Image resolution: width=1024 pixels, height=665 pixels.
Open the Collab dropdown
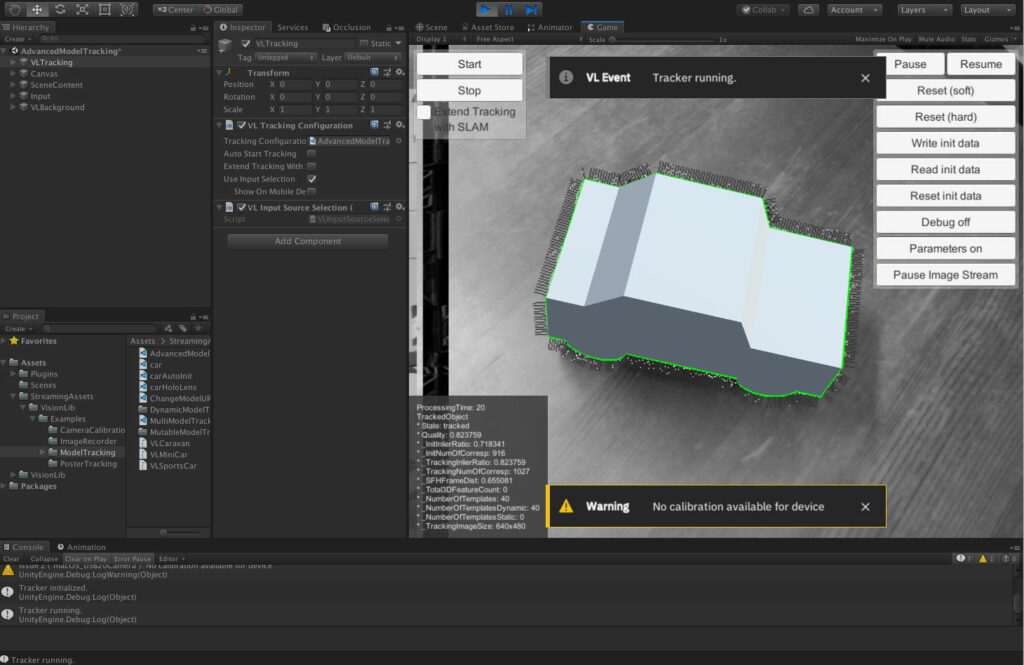coord(763,10)
